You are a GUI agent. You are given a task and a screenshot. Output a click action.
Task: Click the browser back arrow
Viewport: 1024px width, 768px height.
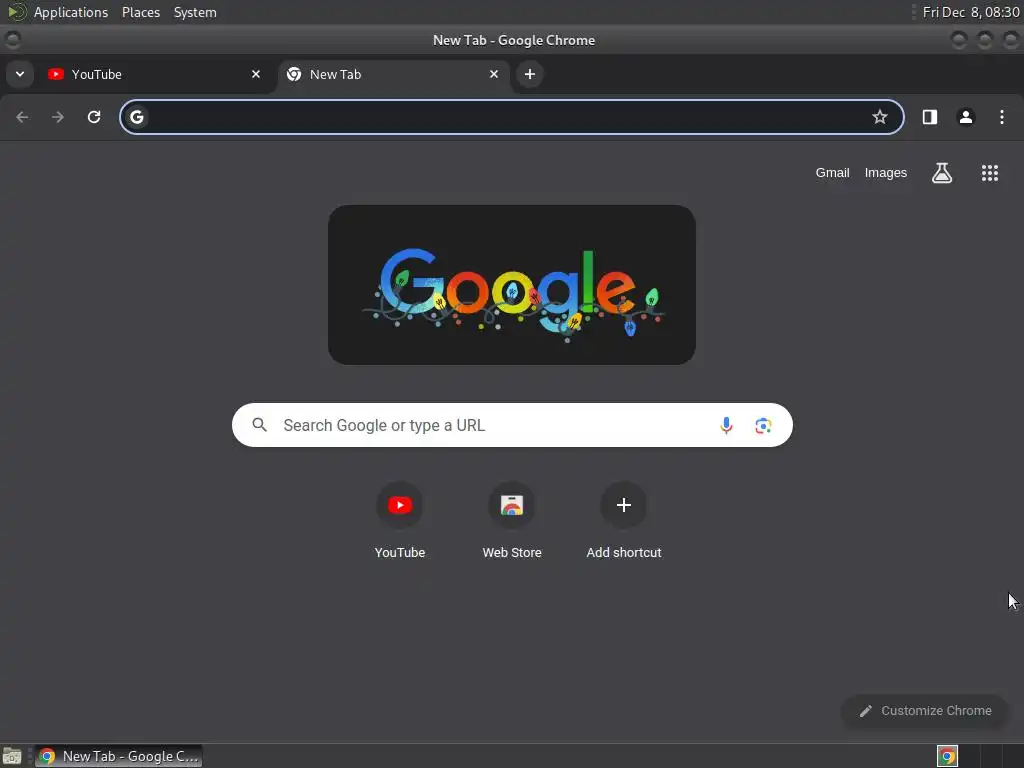pyautogui.click(x=22, y=117)
